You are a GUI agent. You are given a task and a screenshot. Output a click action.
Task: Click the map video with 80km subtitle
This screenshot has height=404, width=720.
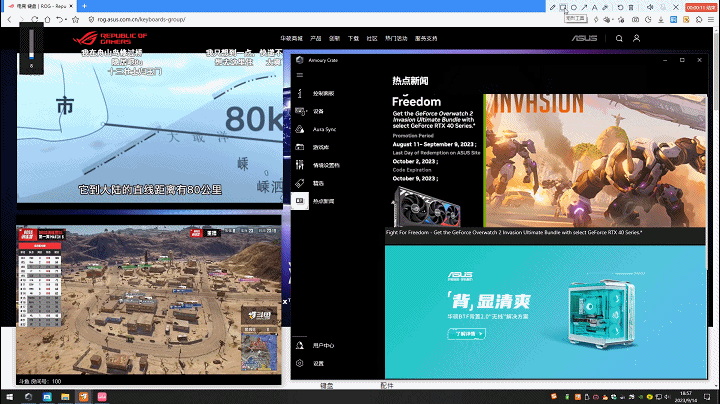(150, 128)
